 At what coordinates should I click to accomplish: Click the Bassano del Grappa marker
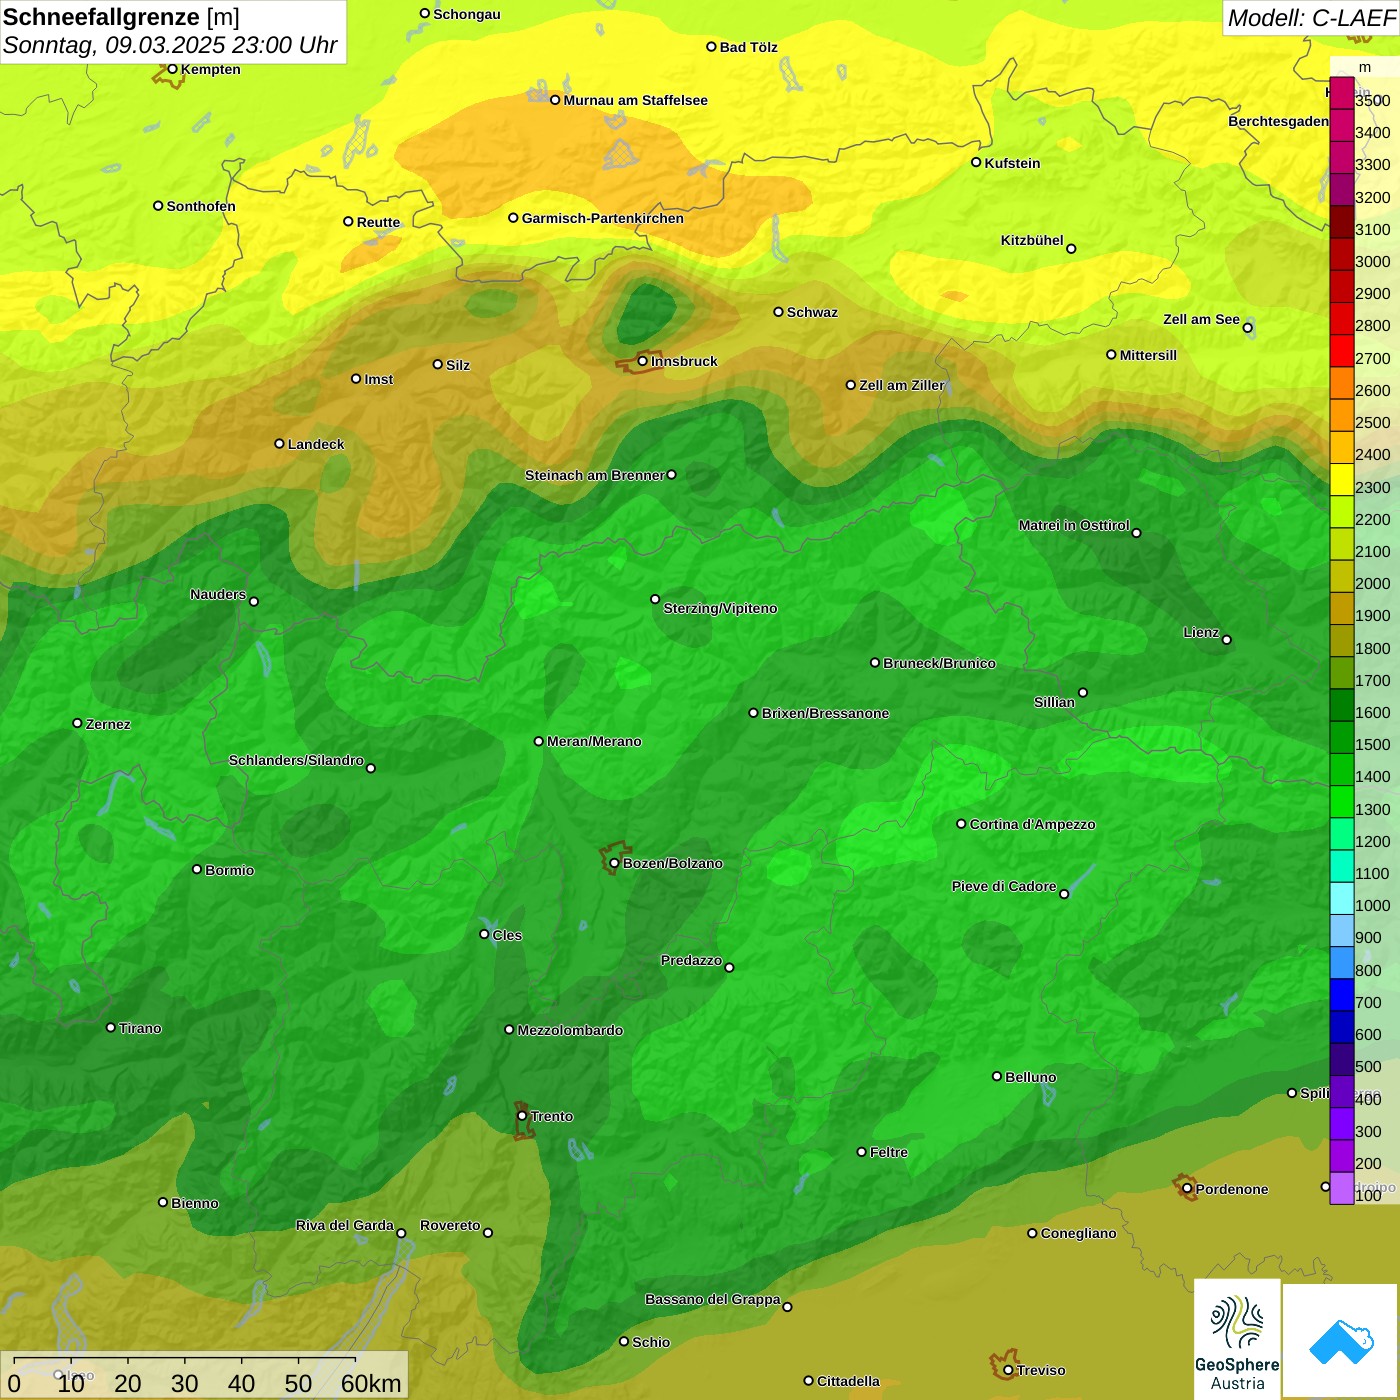tap(787, 1307)
